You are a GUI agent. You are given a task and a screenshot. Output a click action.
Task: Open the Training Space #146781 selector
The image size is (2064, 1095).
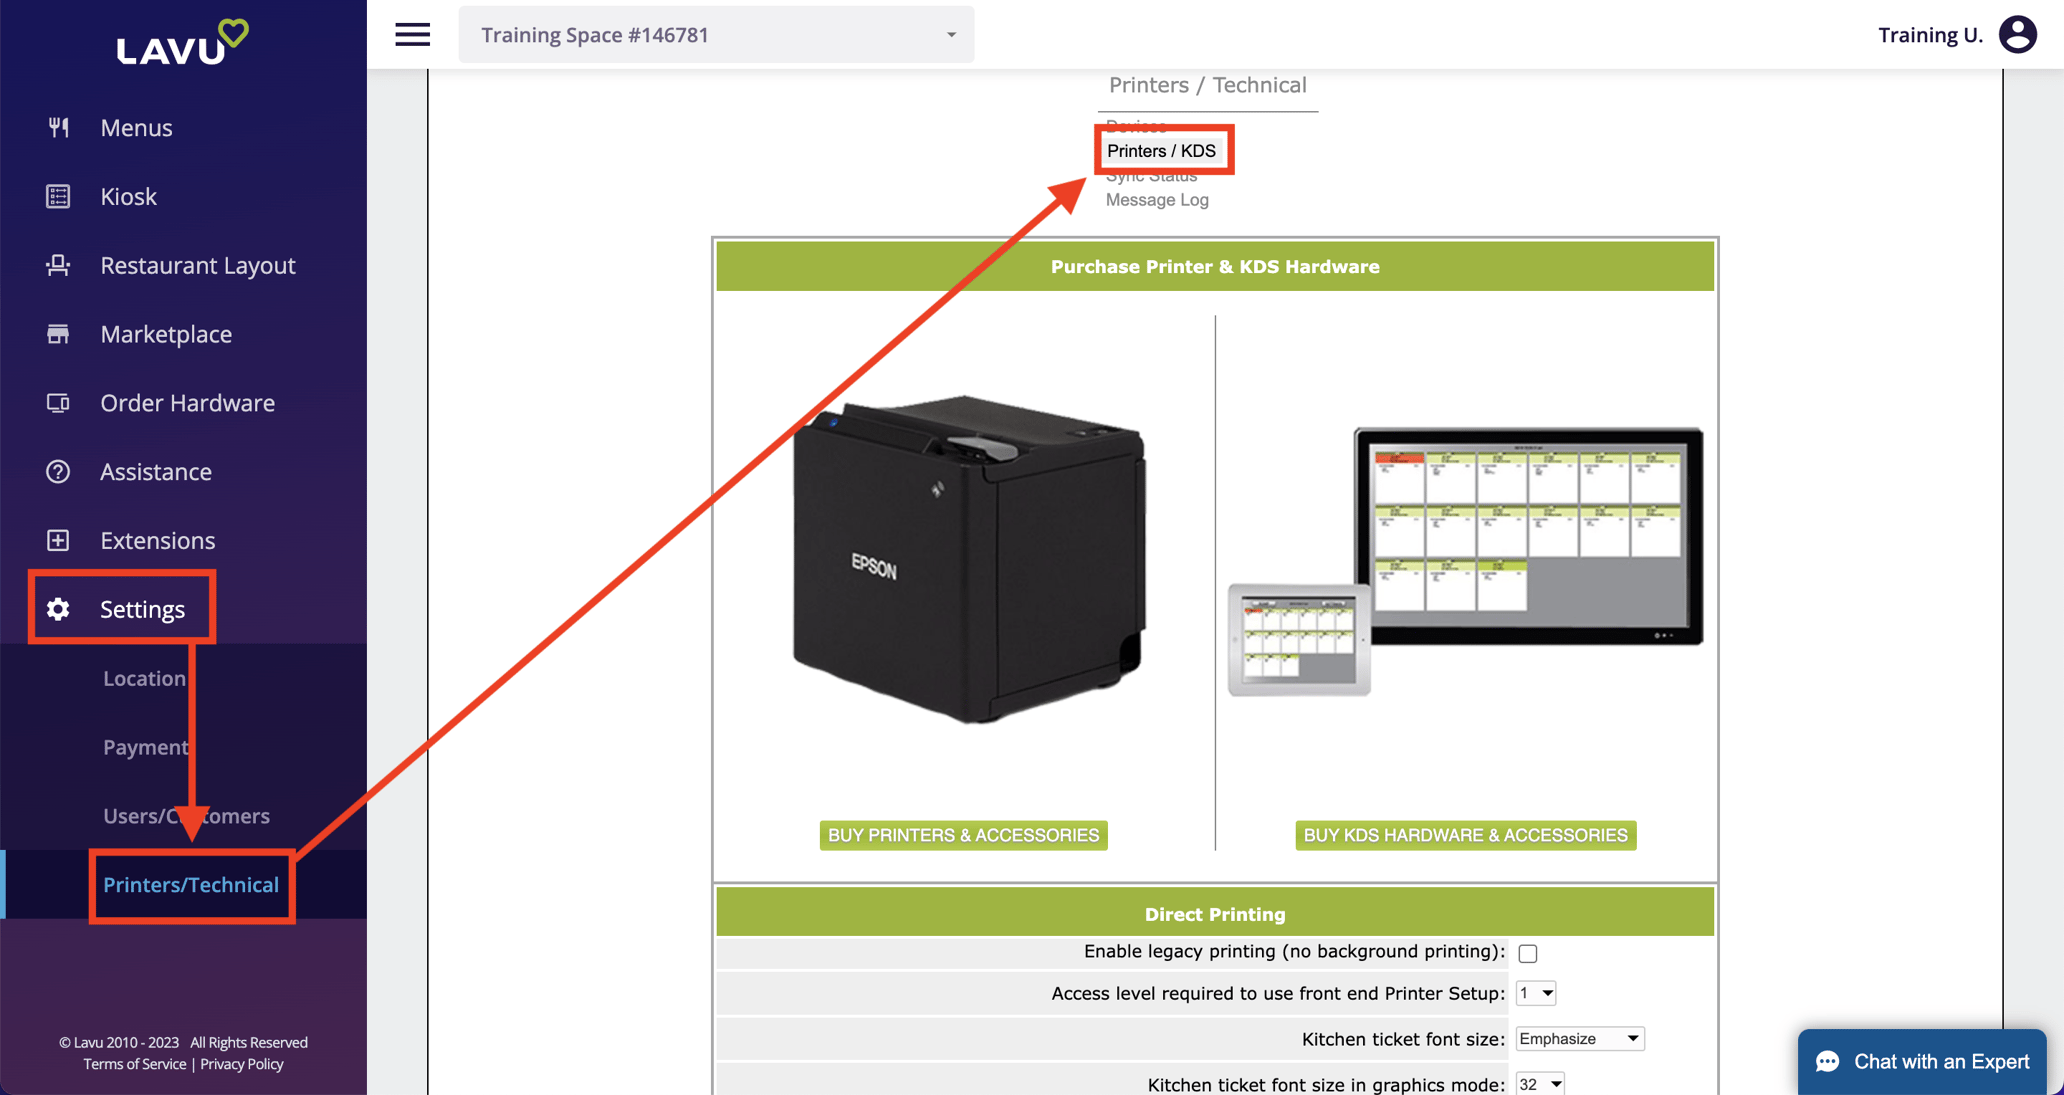pyautogui.click(x=716, y=33)
